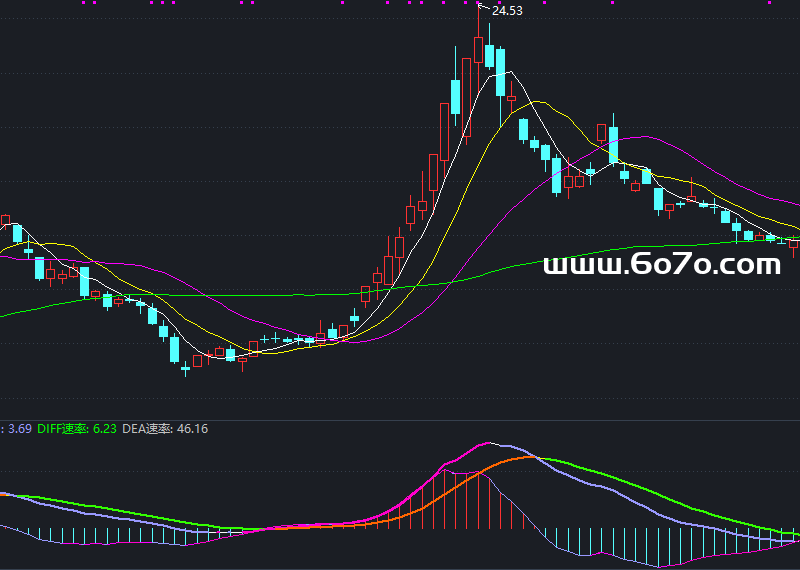Select the red candlestick at the 24.53 high
The height and width of the screenshot is (570, 800).
click(479, 49)
